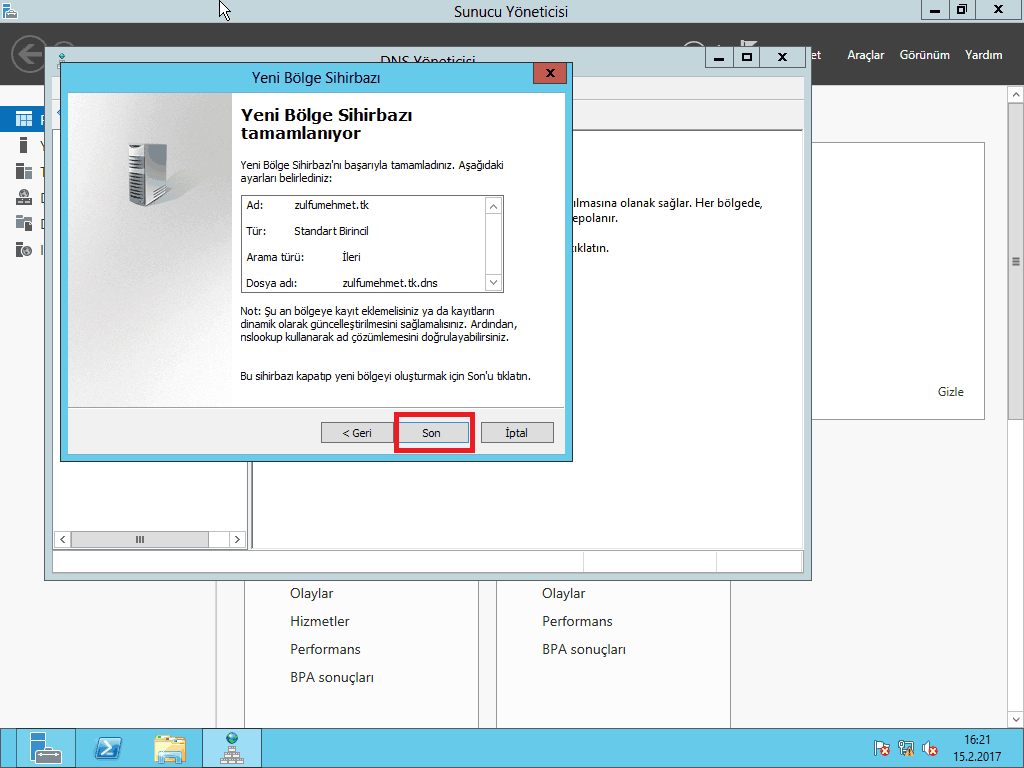Switch to DNS Manager in the taskbar
The height and width of the screenshot is (768, 1024).
click(x=232, y=748)
